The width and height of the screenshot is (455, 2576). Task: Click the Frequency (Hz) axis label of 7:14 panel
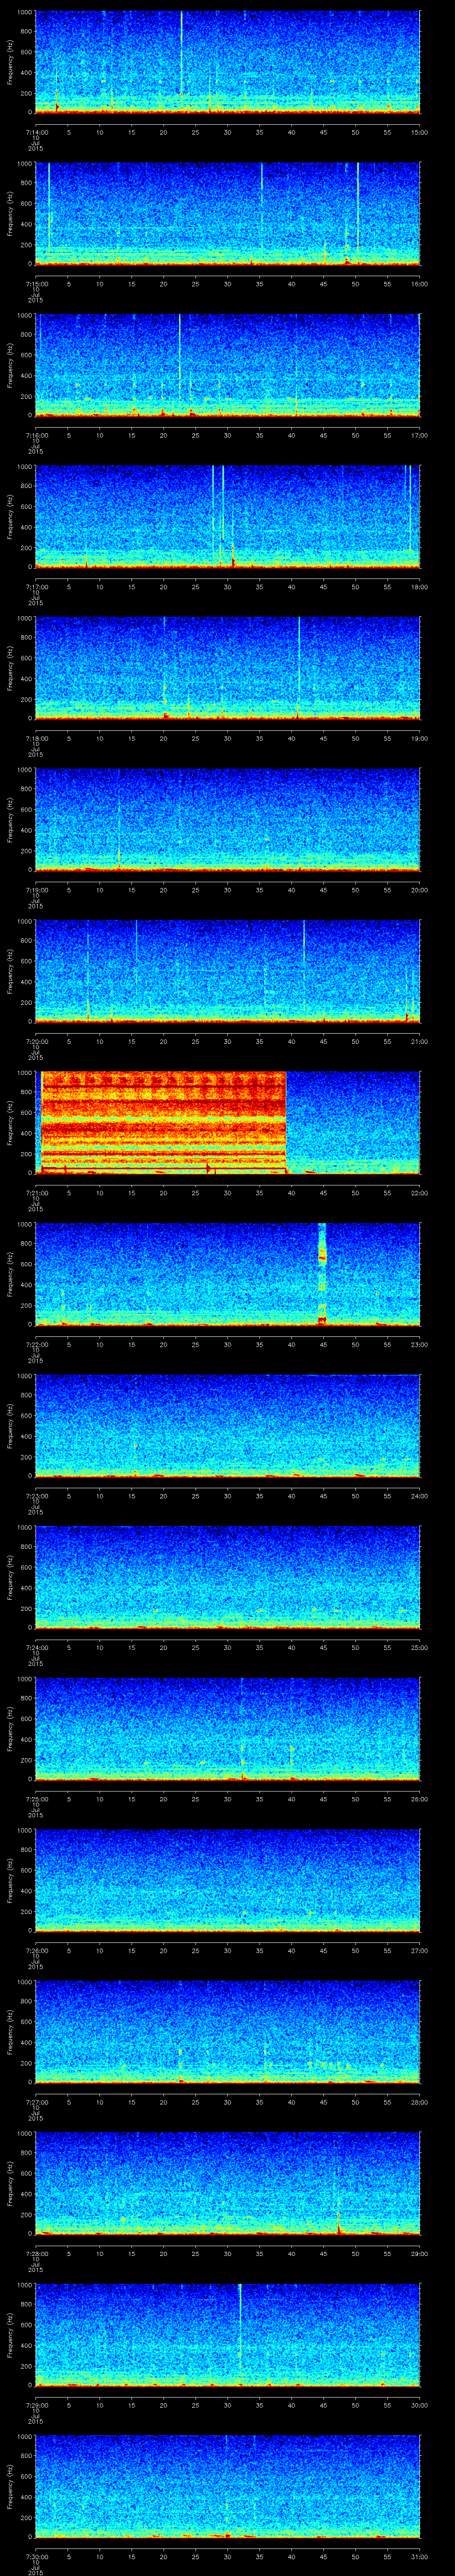click(10, 62)
